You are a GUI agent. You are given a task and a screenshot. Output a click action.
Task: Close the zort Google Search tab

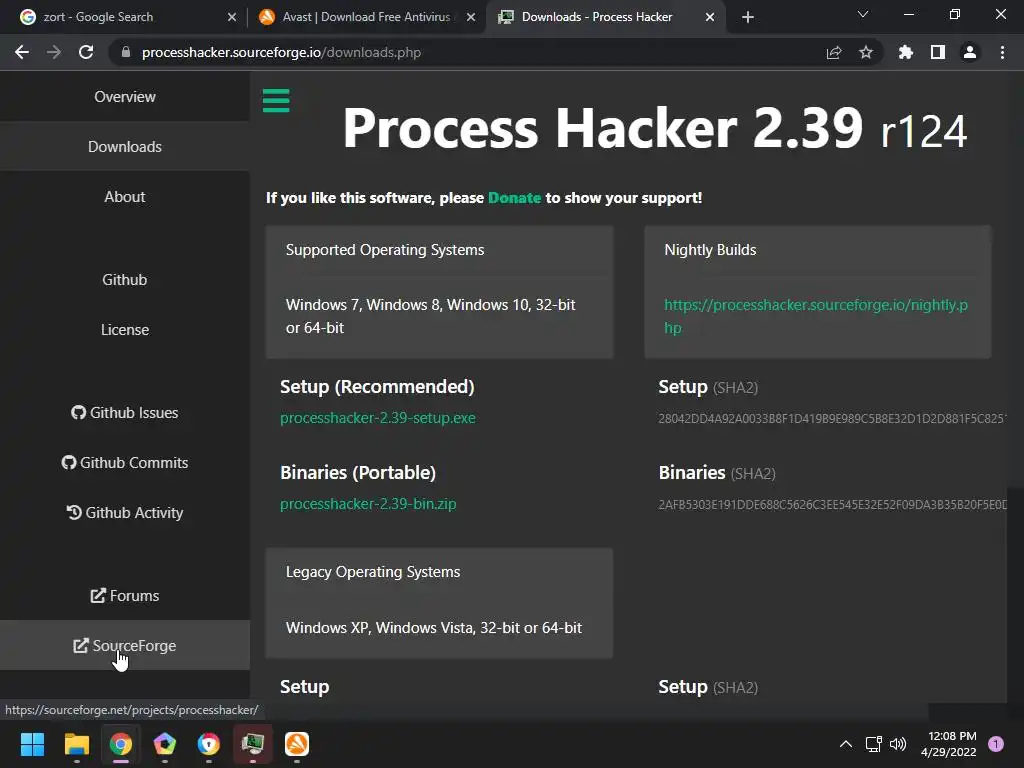click(232, 17)
